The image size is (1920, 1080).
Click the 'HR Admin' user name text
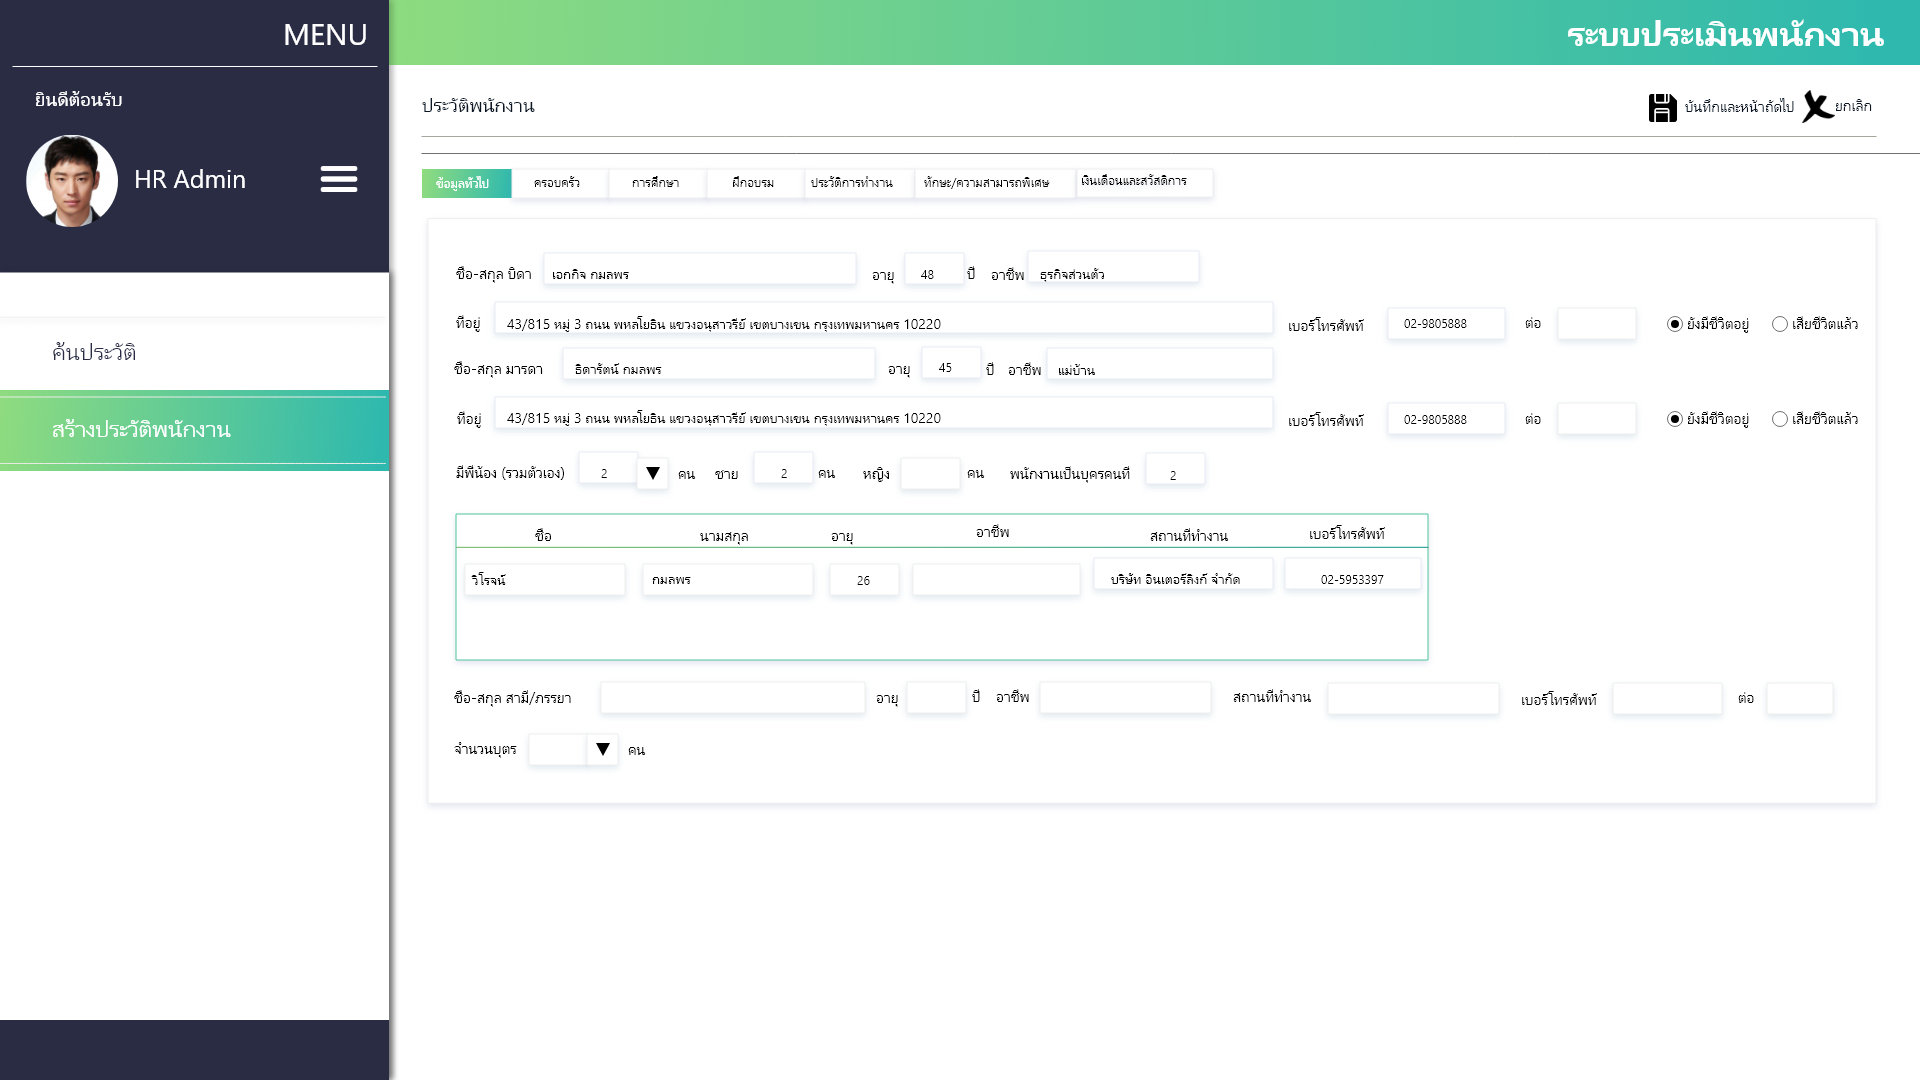[190, 179]
